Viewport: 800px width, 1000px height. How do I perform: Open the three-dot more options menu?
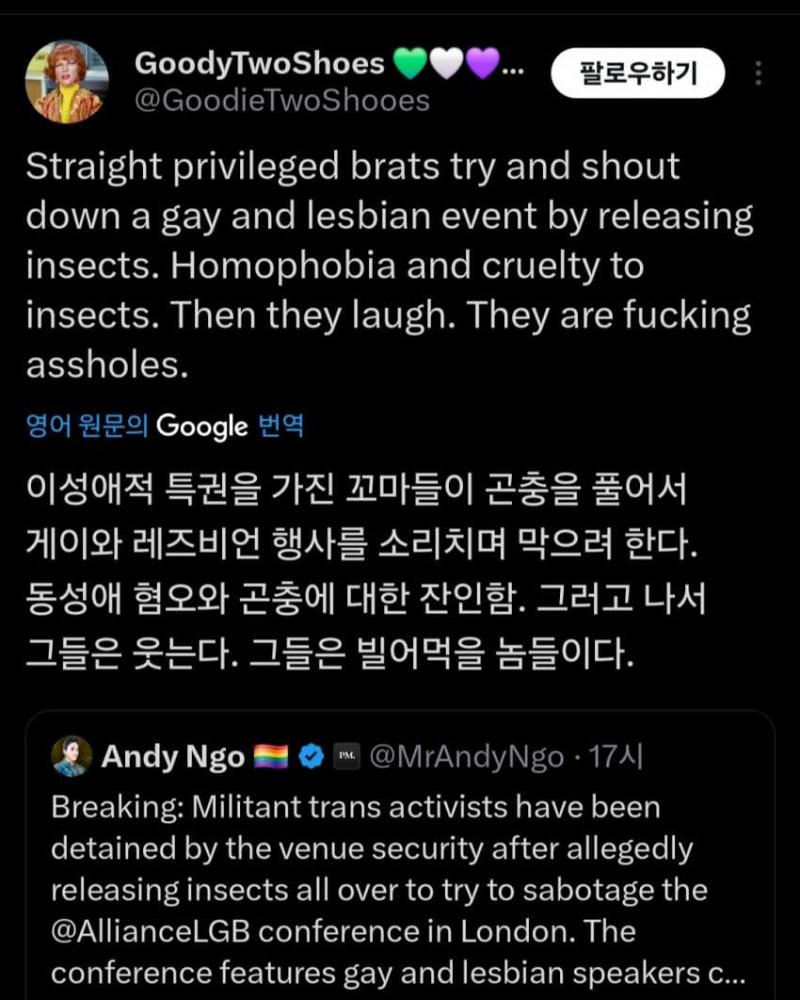coord(758,73)
